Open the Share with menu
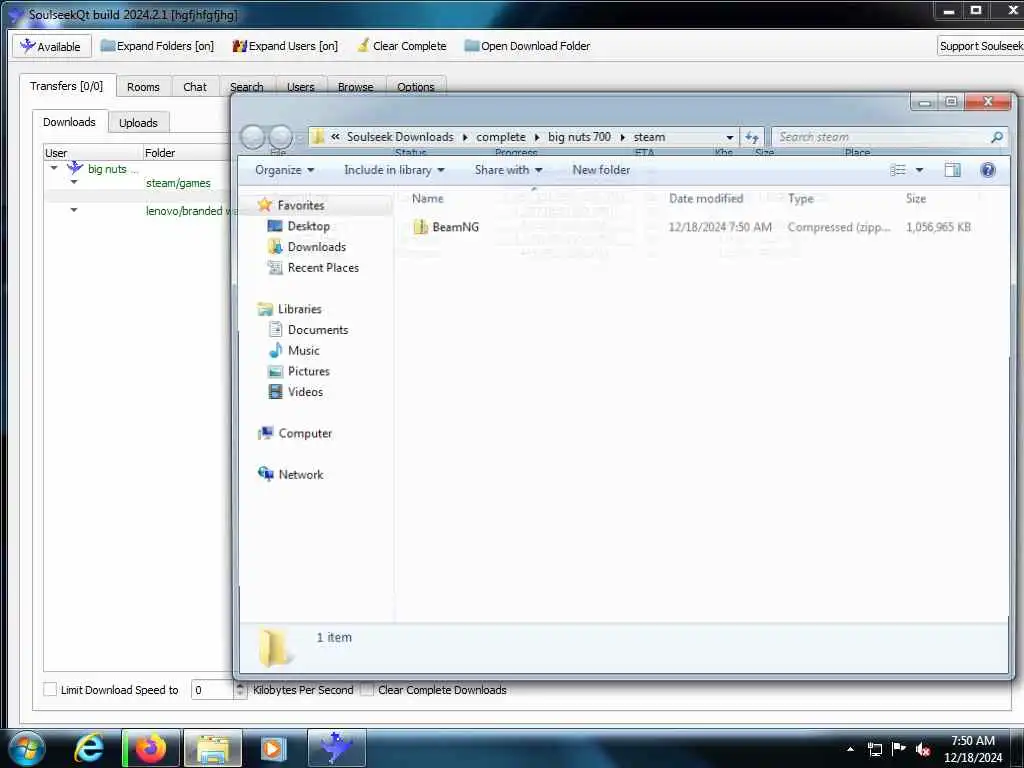Viewport: 1024px width, 768px height. pyautogui.click(x=508, y=170)
